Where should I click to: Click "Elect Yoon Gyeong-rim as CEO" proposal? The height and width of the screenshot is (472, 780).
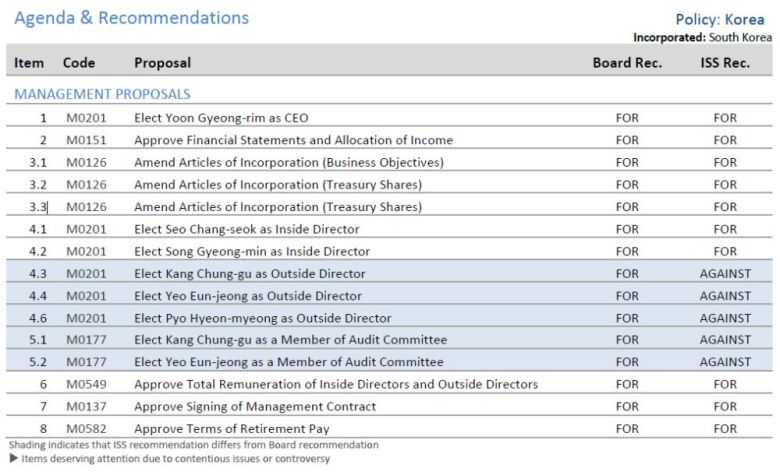click(x=221, y=118)
